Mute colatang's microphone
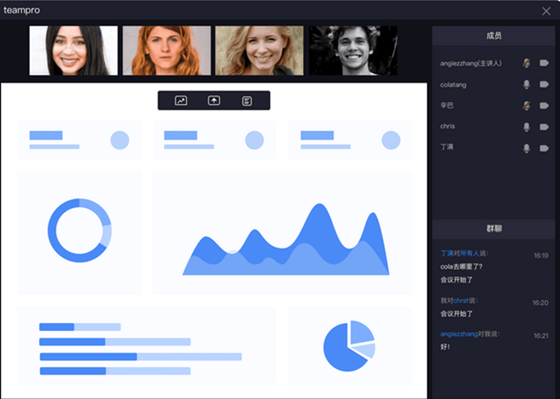560x399 pixels. (x=526, y=85)
